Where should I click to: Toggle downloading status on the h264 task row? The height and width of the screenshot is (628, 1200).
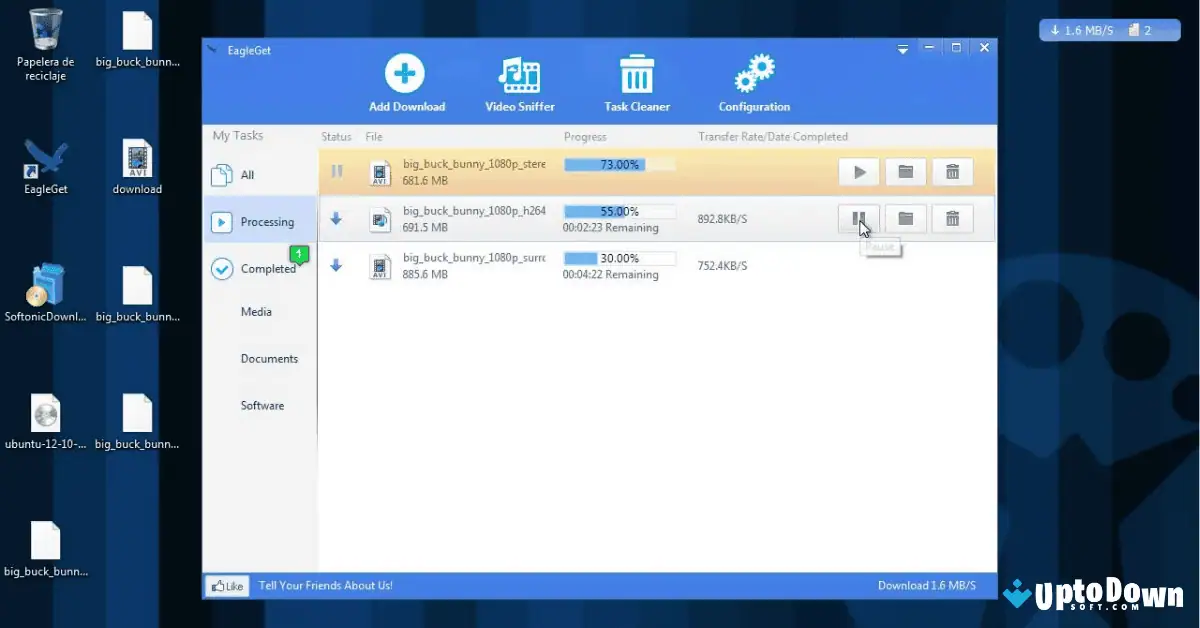point(336,218)
